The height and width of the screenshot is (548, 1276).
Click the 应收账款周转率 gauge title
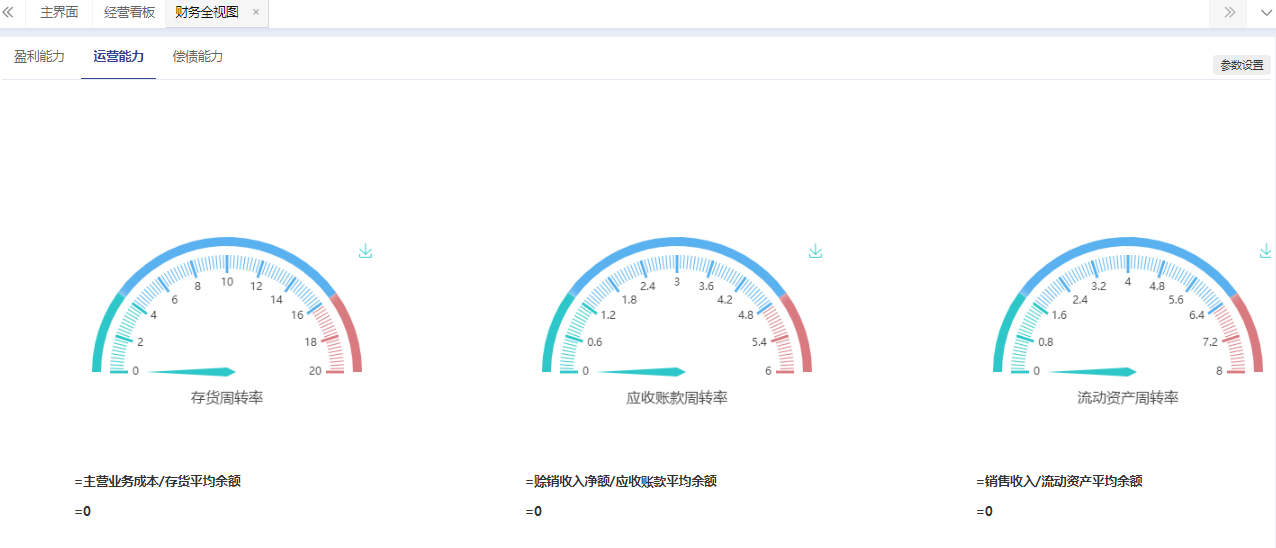coord(677,398)
